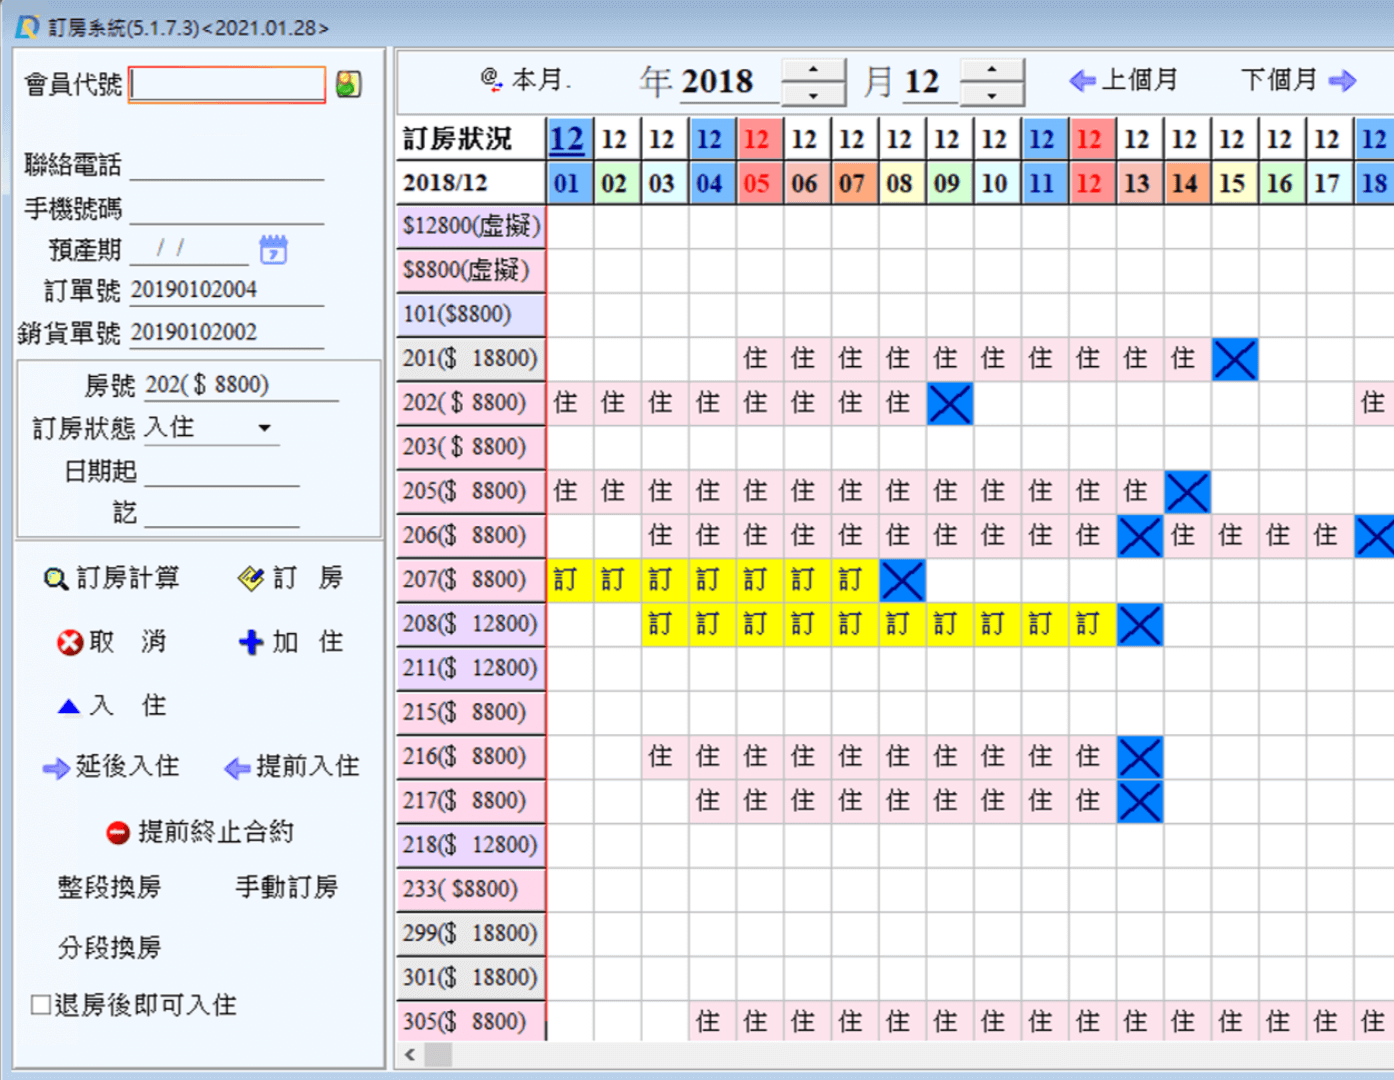
Task: Click the checkout X cell in row 202
Action: (949, 403)
